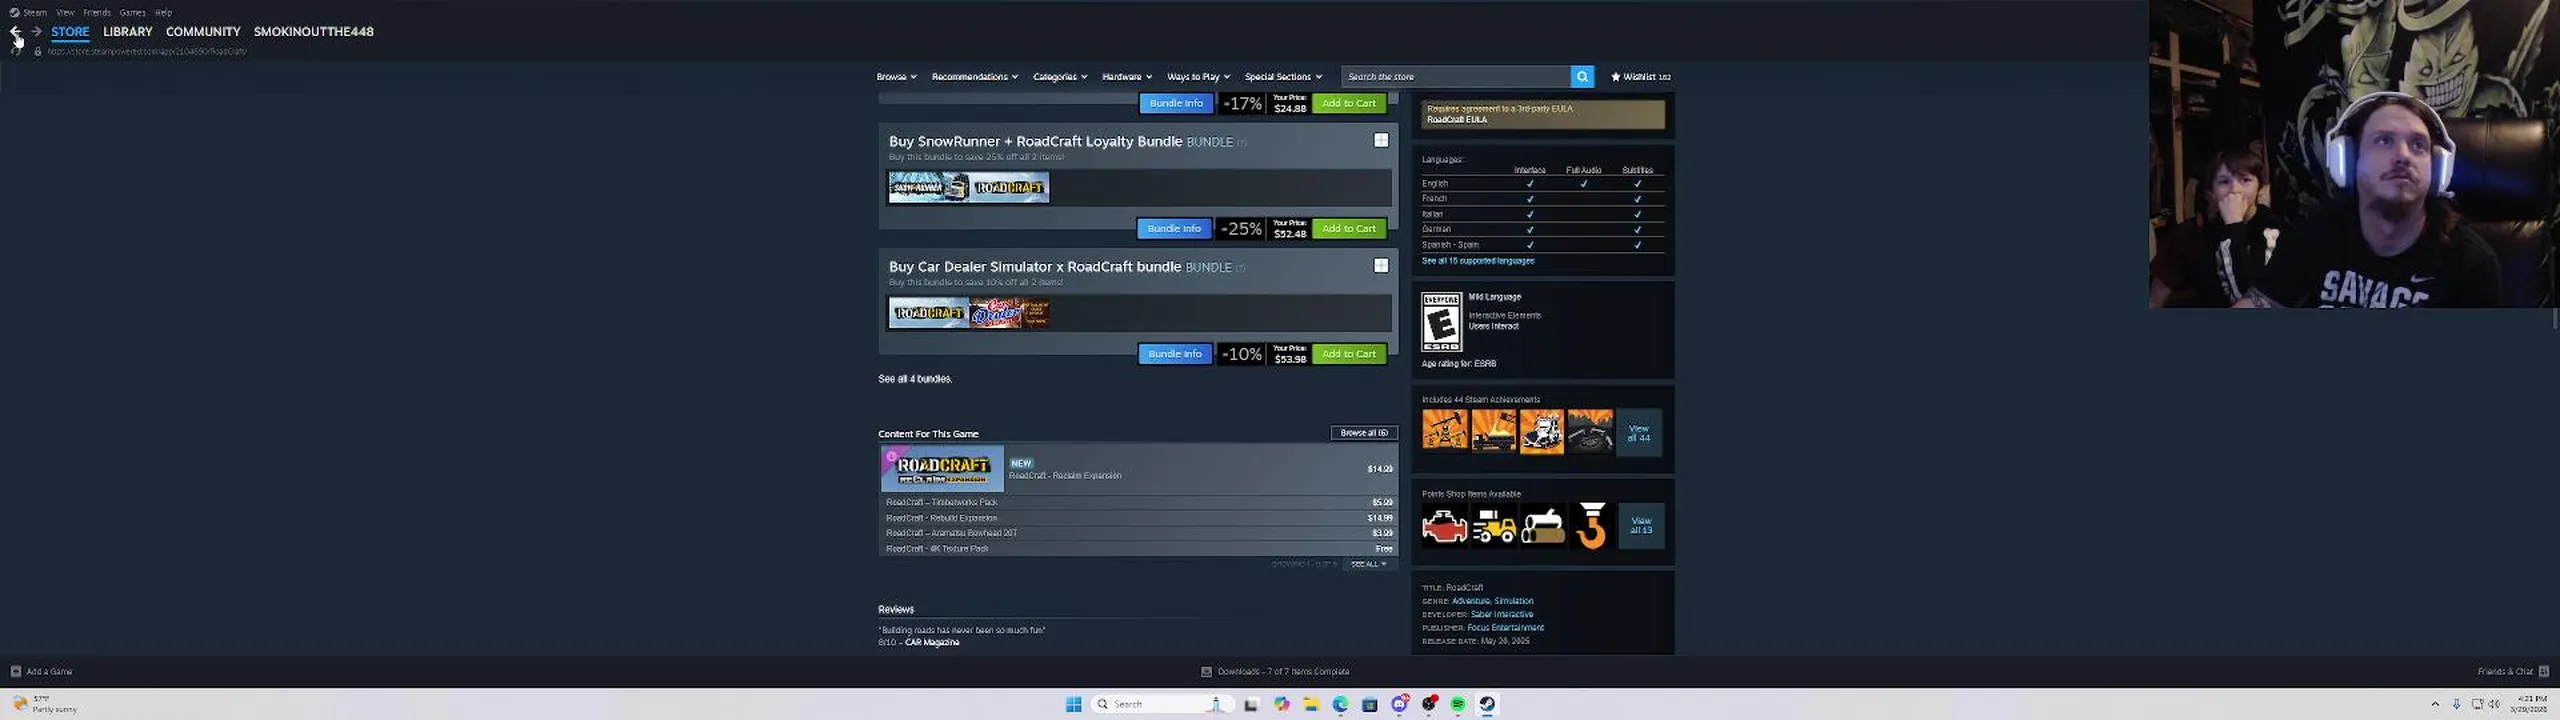The width and height of the screenshot is (2560, 720).
Task: Click the Add a Game plus icon
Action: click(15, 671)
